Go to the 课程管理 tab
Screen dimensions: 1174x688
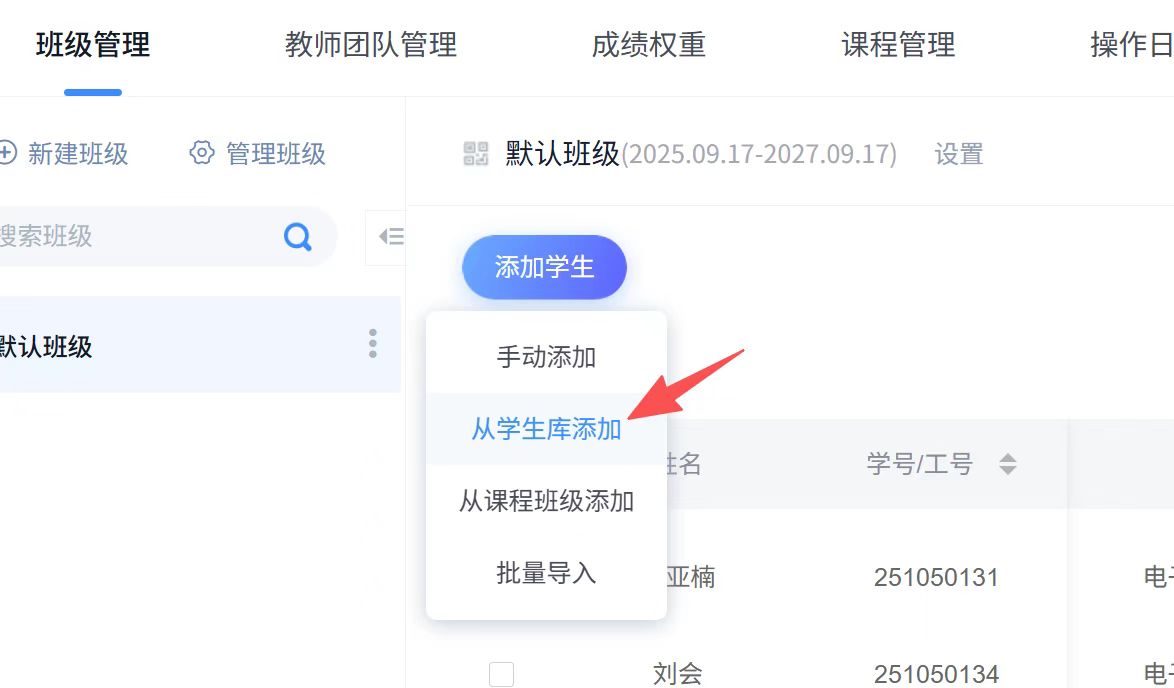[898, 45]
